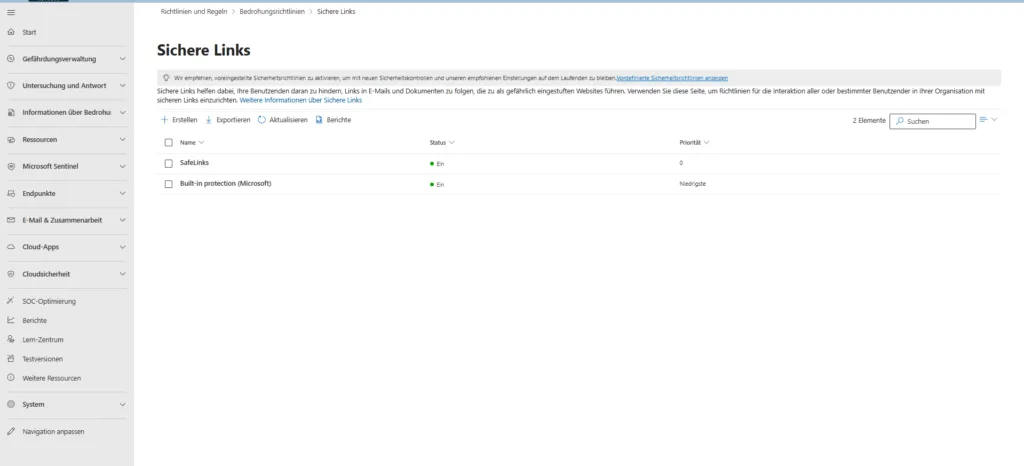The height and width of the screenshot is (466, 1024).
Task: Click the Exportieren button
Action: (x=227, y=120)
